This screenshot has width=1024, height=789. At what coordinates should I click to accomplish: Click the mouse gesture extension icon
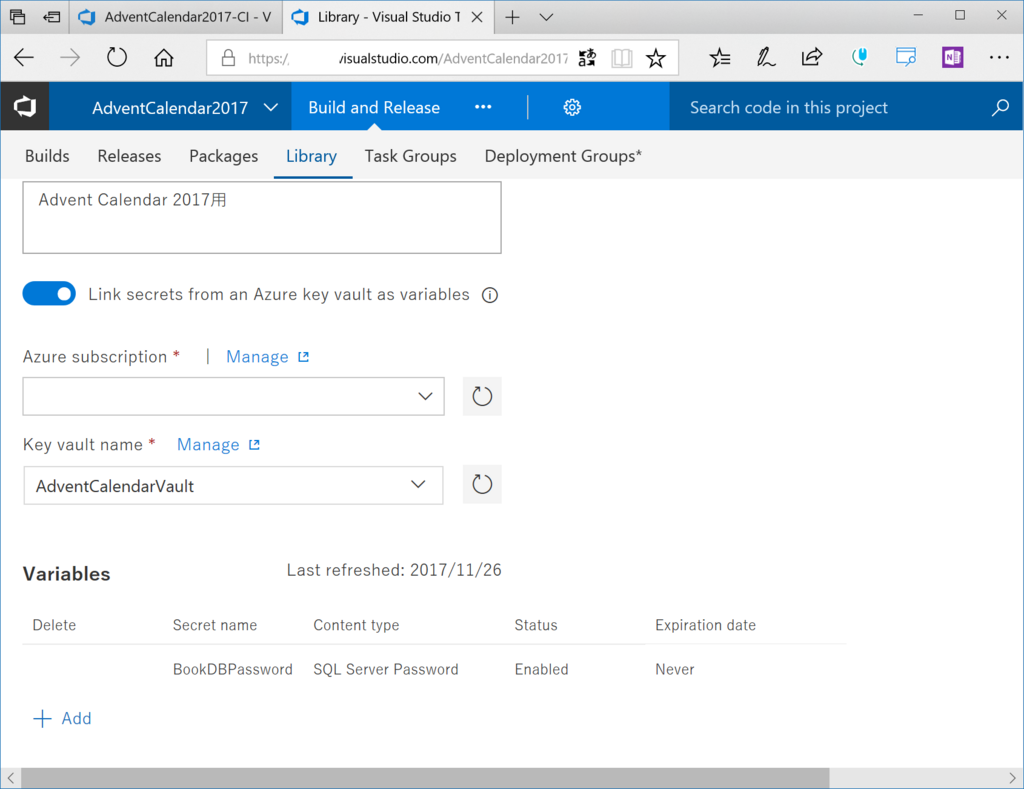tap(859, 57)
